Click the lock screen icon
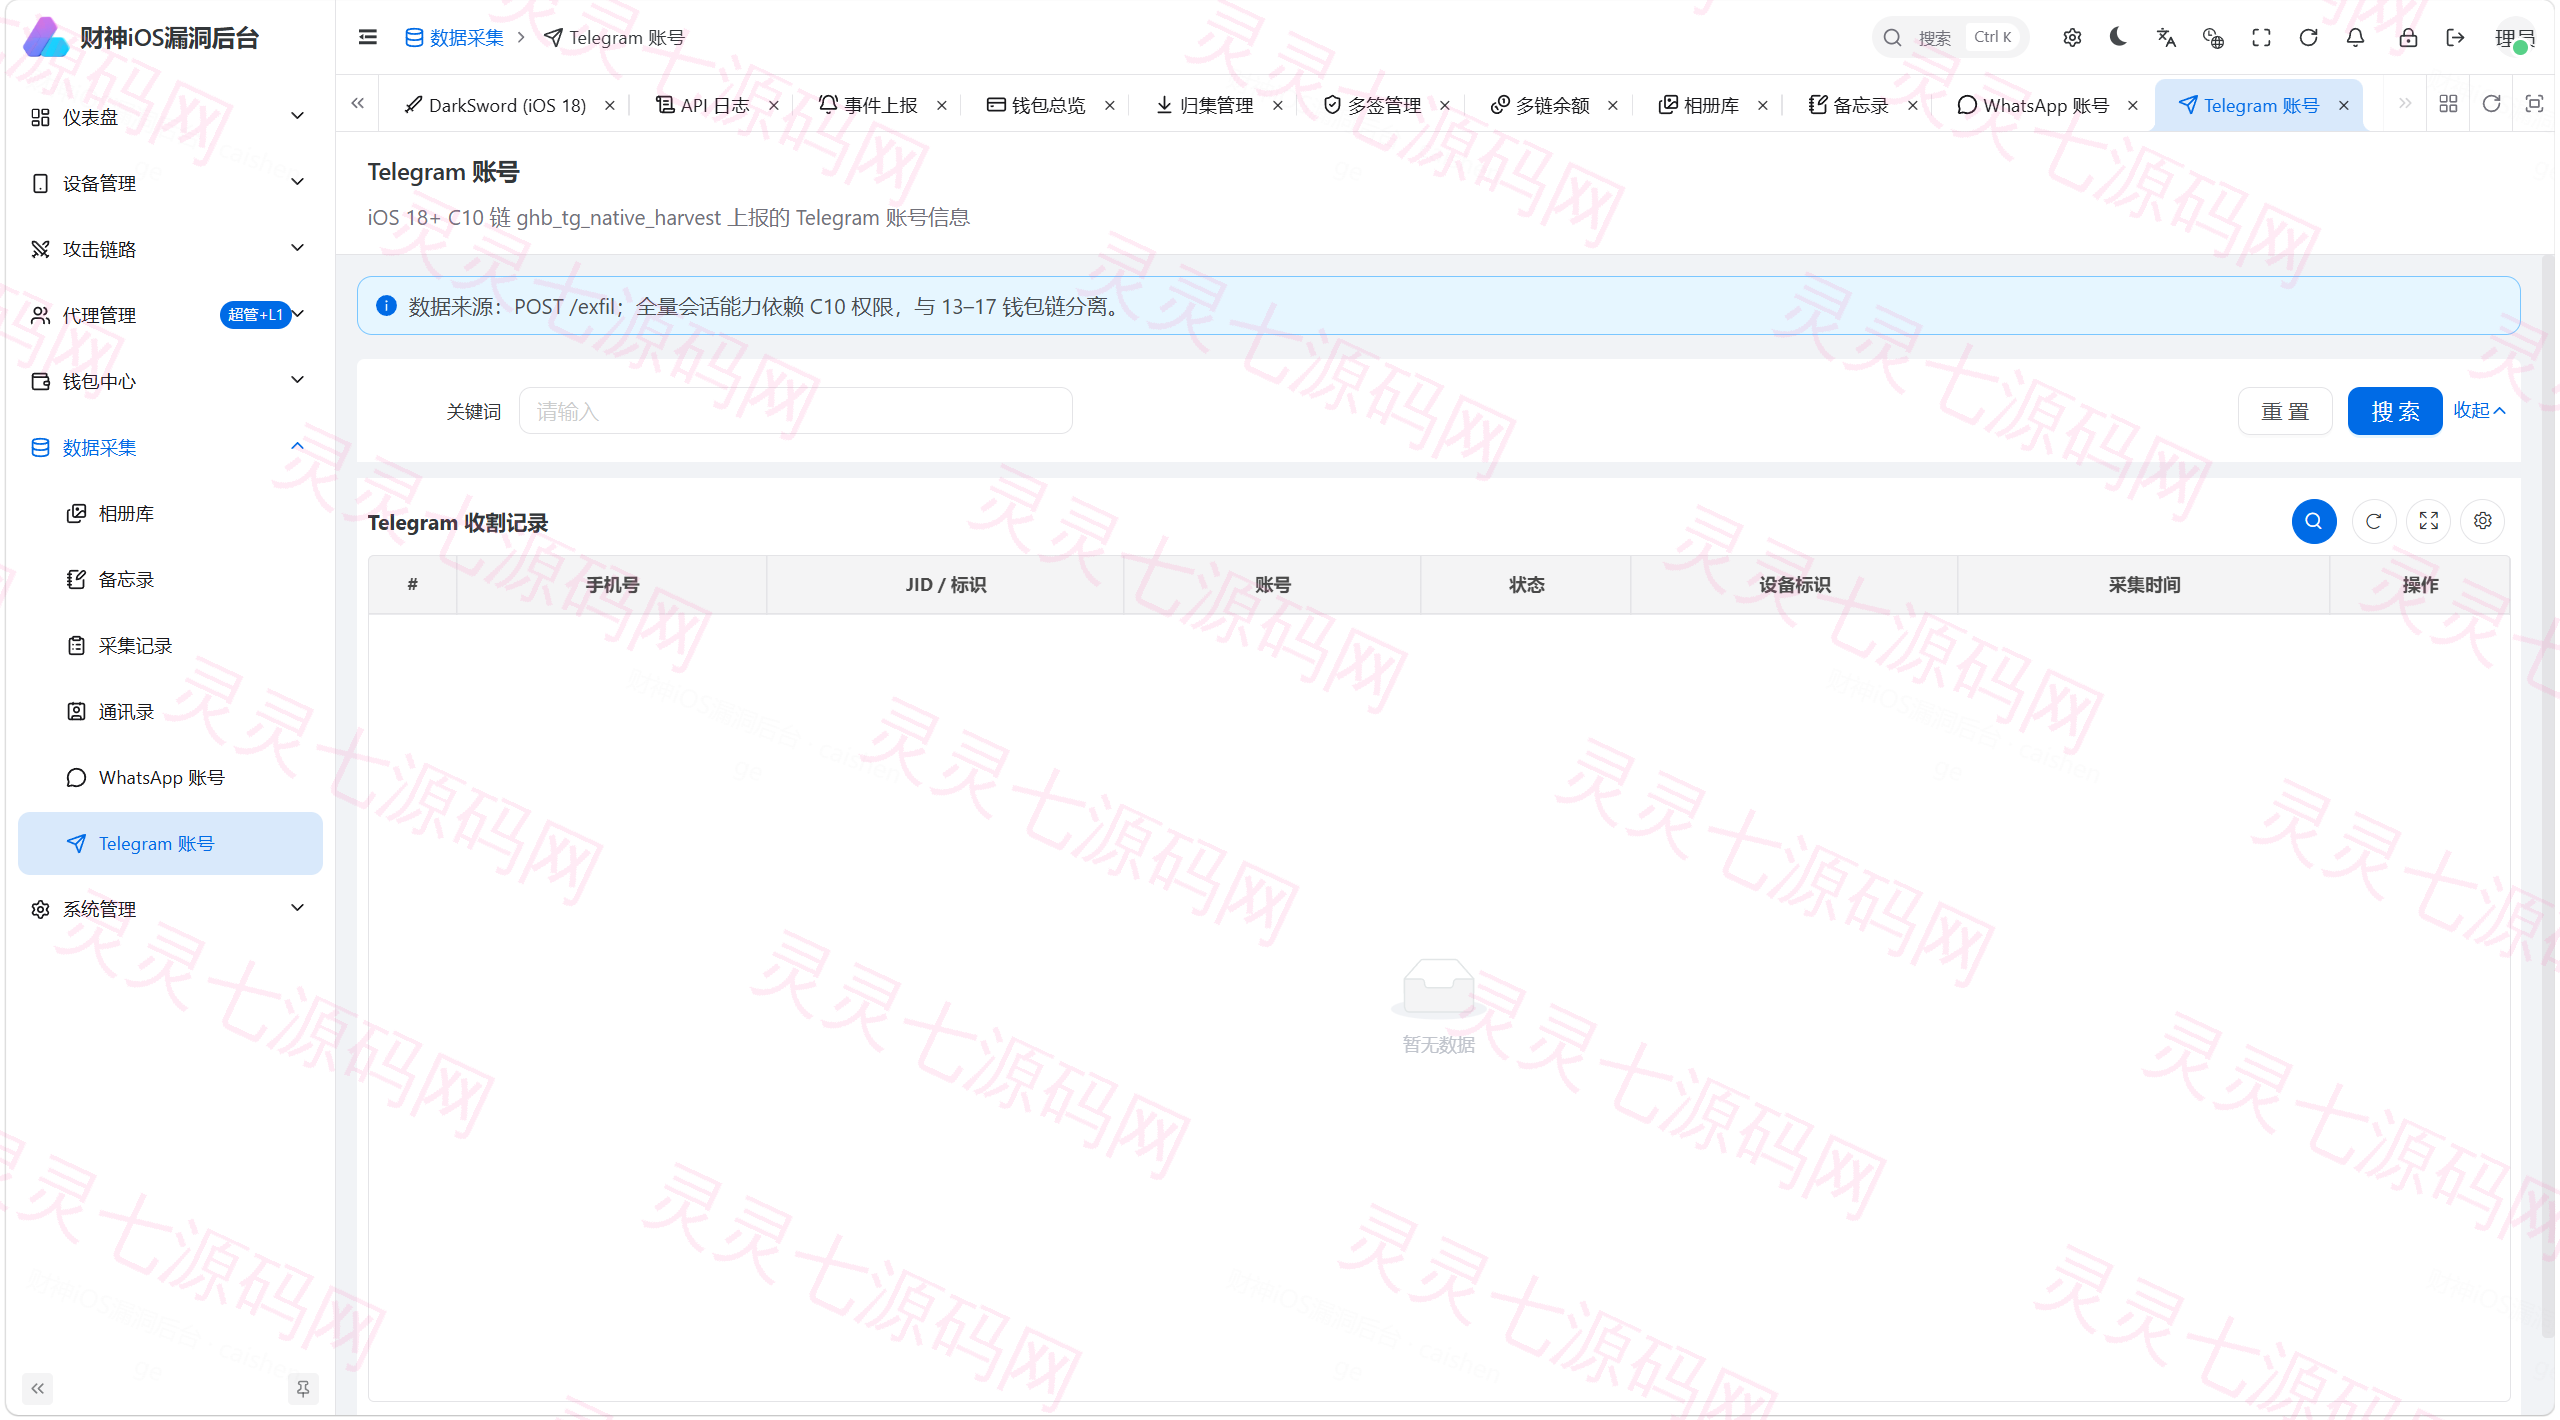The height and width of the screenshot is (1420, 2560). (2408, 37)
